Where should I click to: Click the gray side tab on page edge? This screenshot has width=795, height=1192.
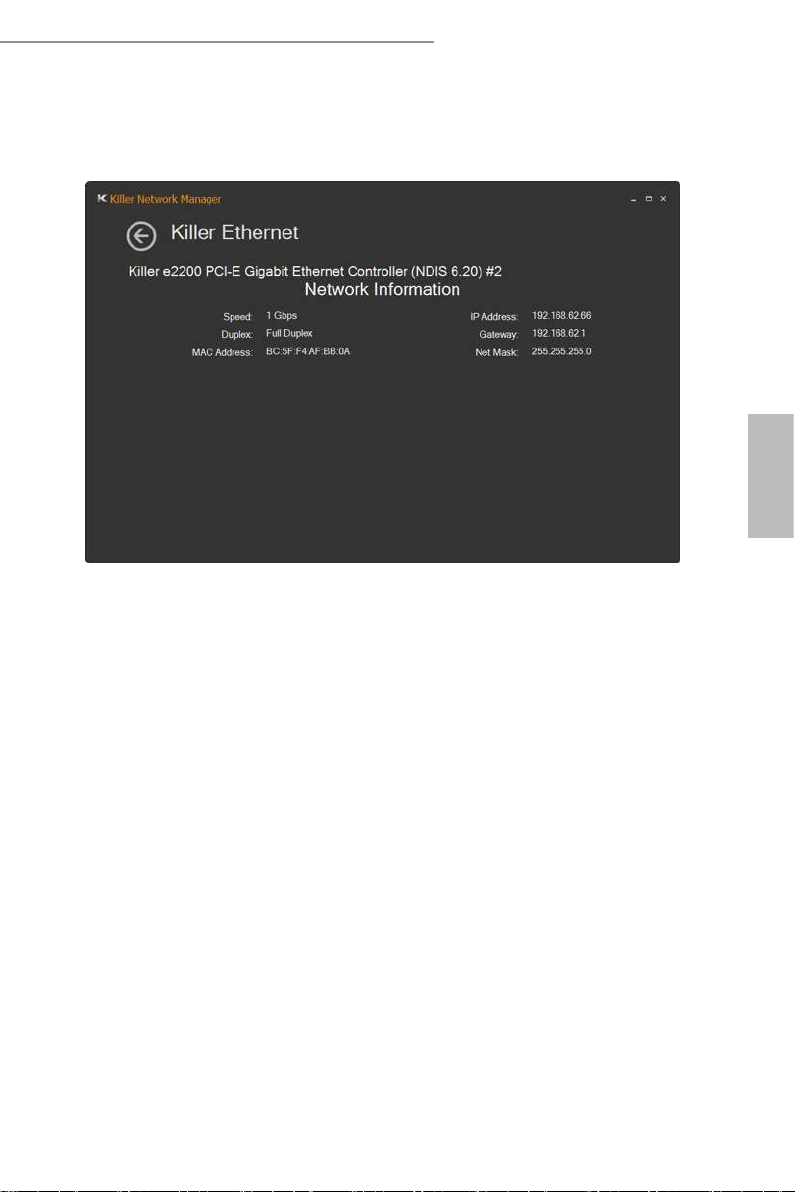pos(771,476)
